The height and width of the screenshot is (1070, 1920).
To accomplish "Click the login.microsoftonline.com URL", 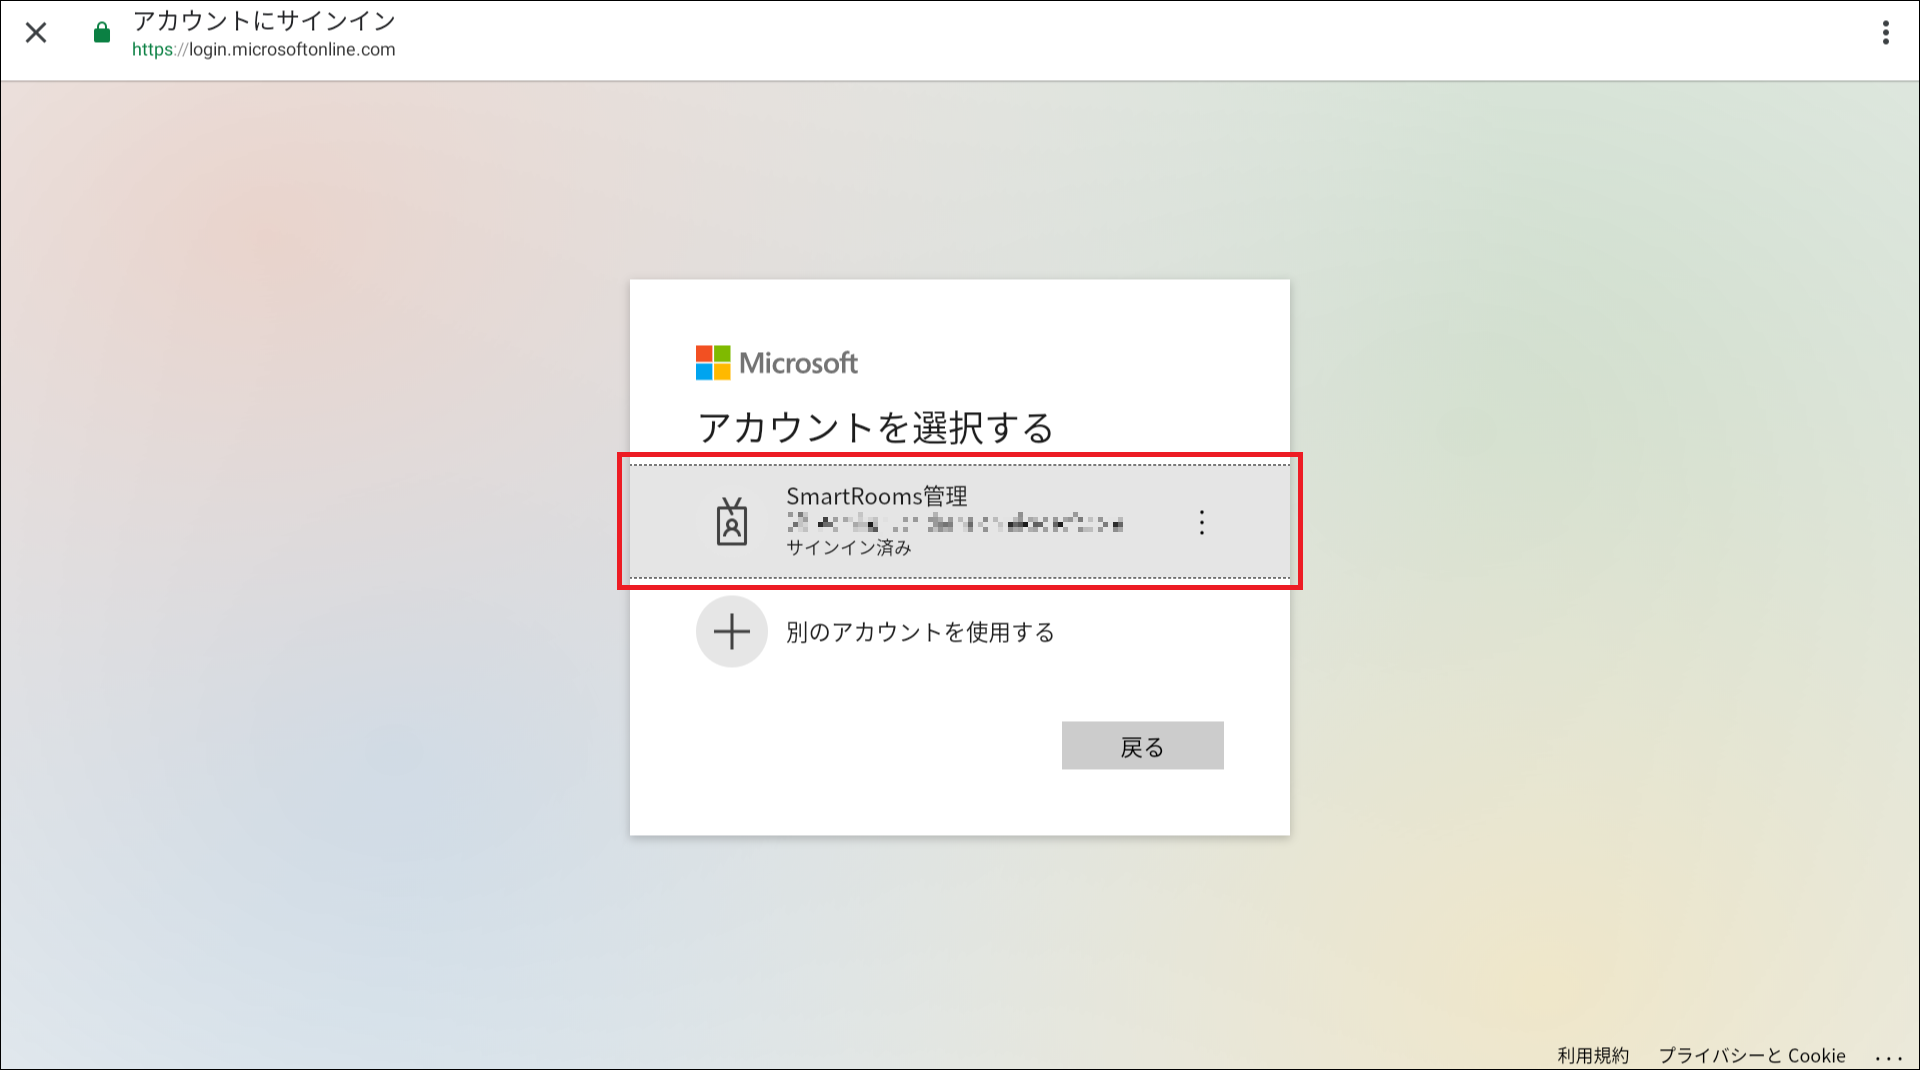I will (x=264, y=50).
